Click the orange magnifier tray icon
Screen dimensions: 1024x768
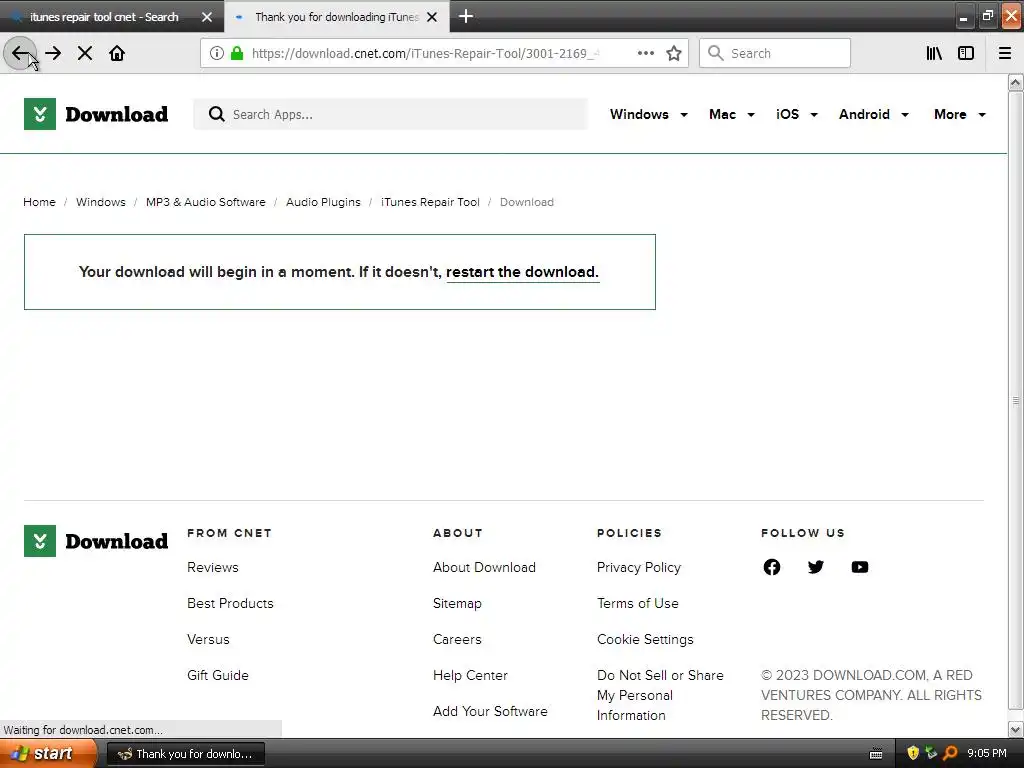(x=950, y=753)
